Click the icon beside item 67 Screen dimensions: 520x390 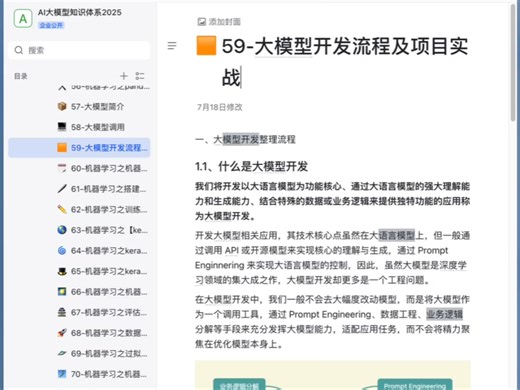pos(62,312)
